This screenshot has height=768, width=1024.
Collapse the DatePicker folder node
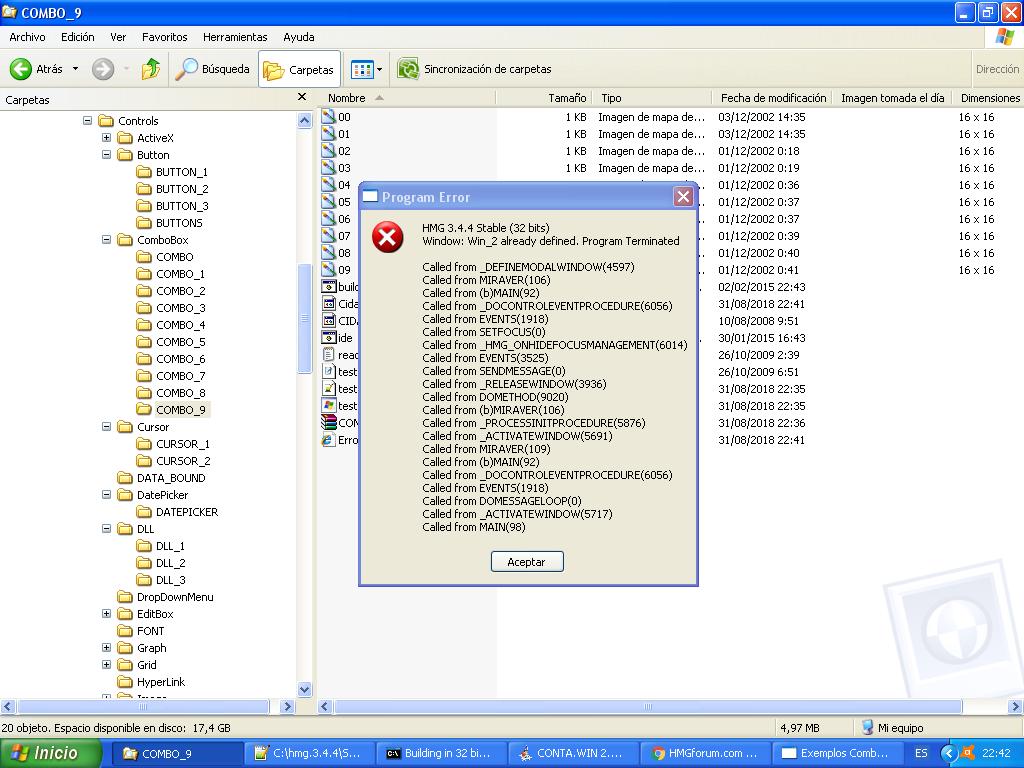pos(106,494)
